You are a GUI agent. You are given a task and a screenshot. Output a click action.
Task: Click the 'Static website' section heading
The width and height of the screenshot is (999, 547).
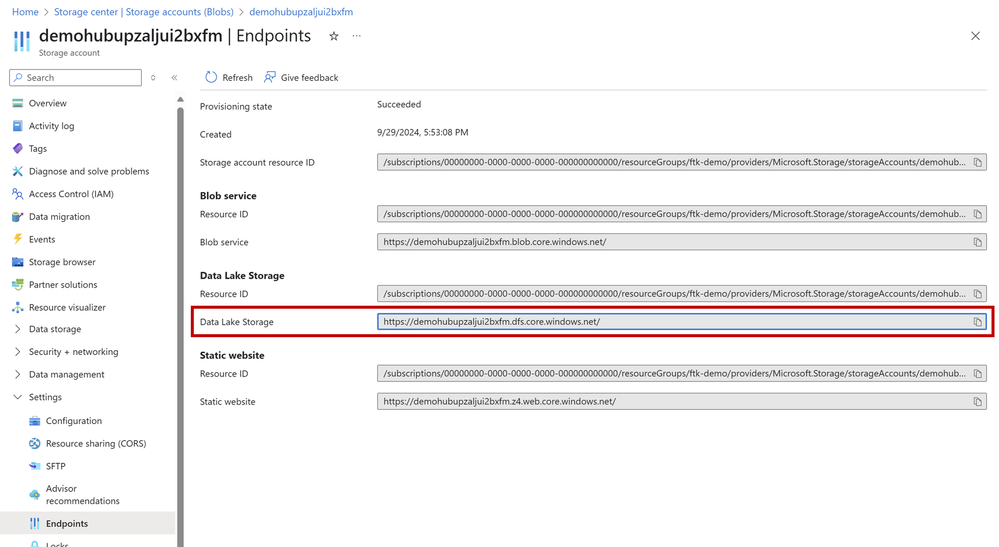click(232, 355)
